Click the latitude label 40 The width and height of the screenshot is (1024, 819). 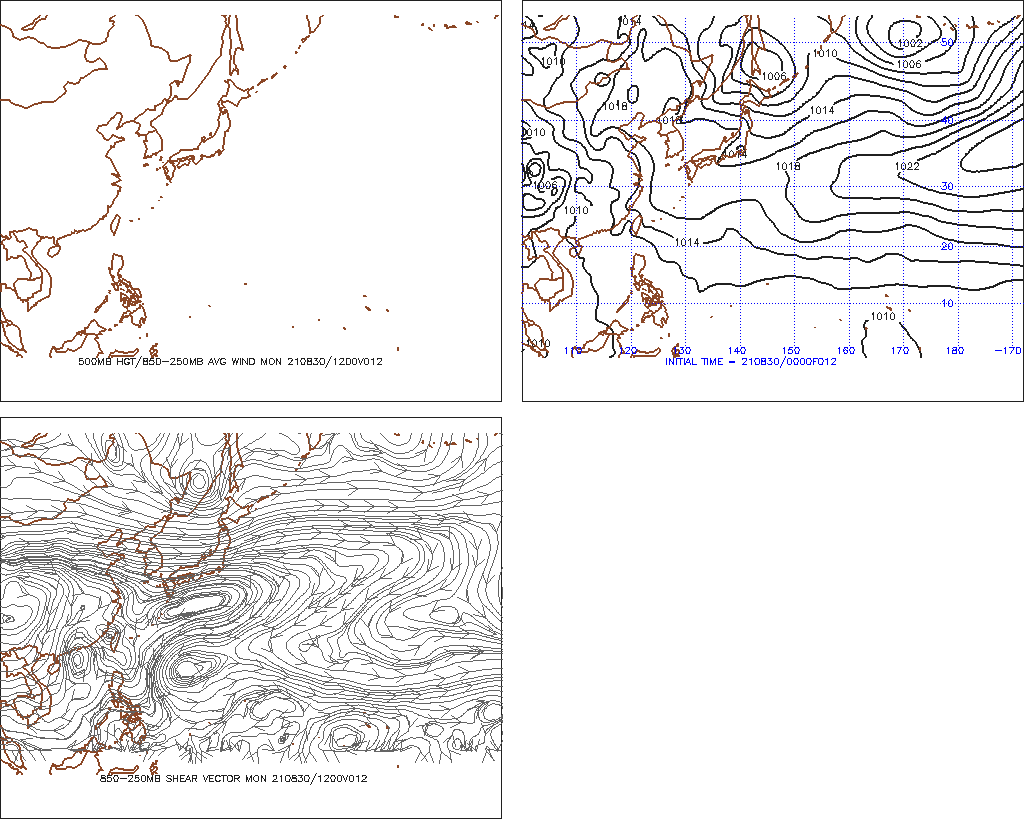[x=948, y=120]
